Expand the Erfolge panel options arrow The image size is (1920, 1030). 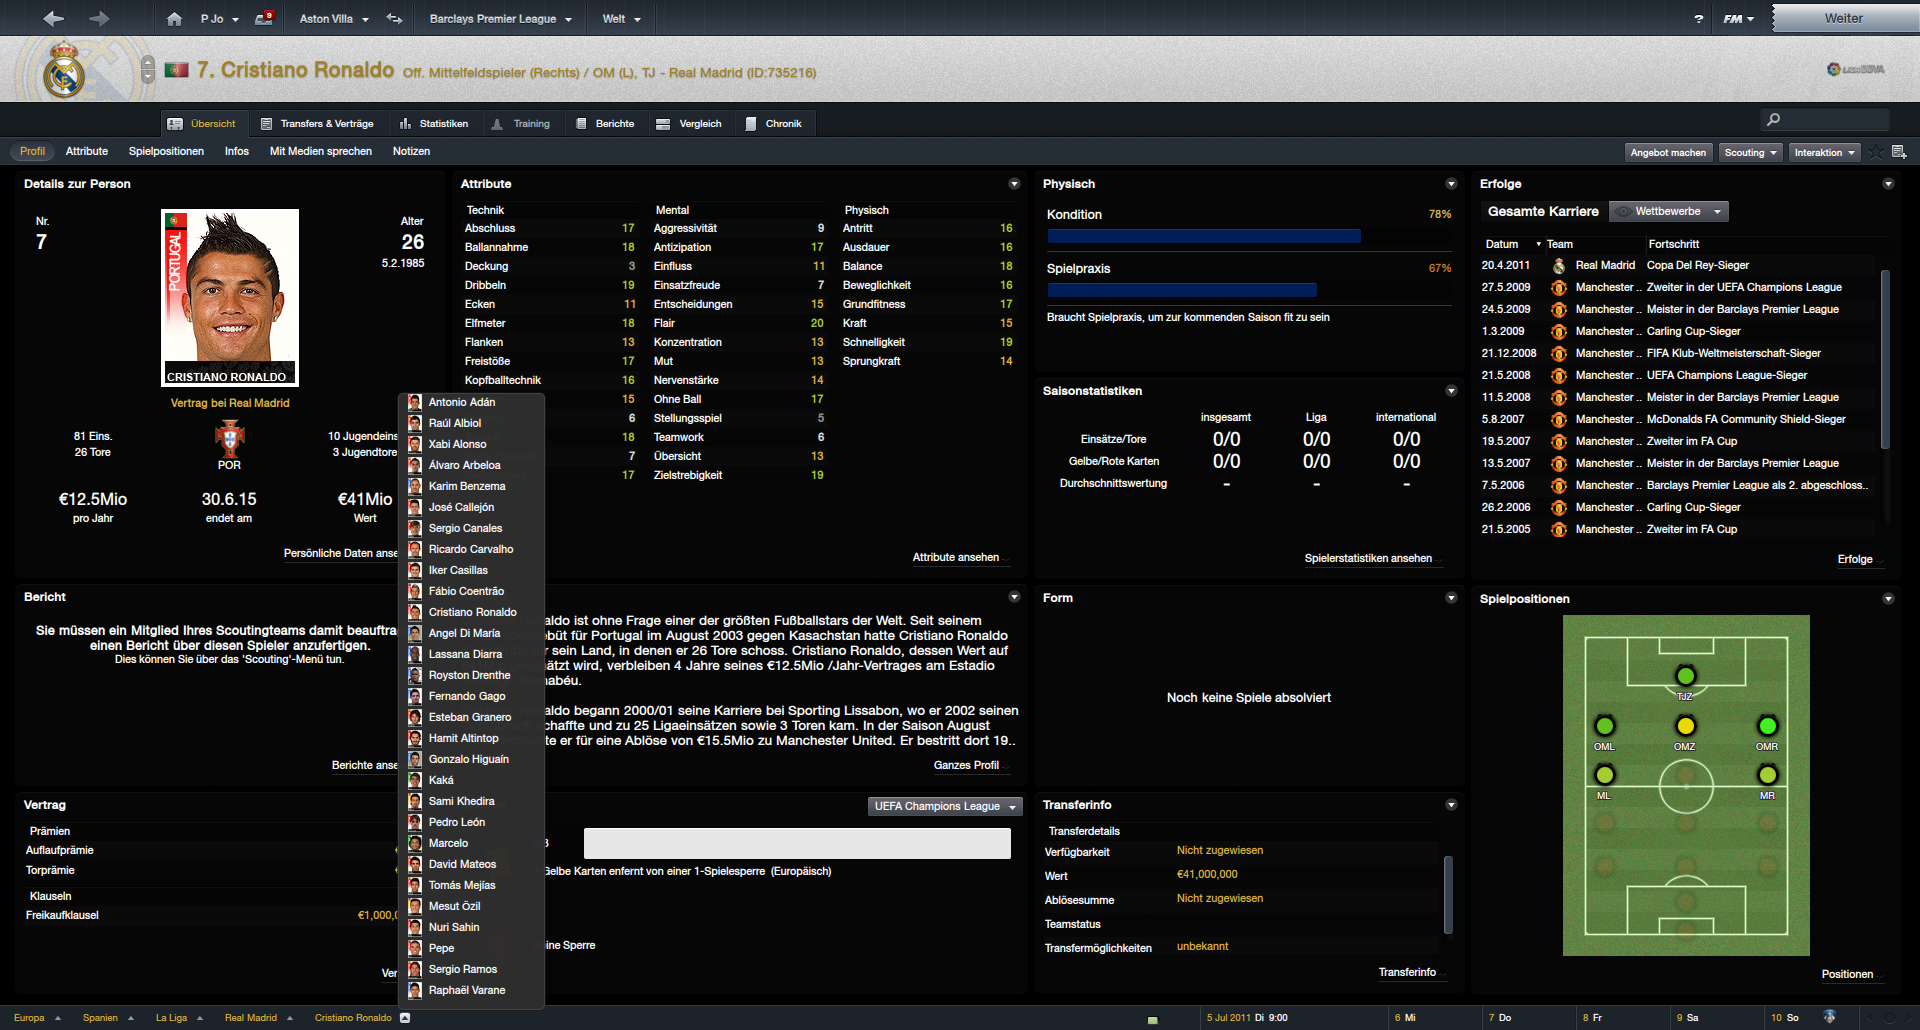tap(1888, 184)
